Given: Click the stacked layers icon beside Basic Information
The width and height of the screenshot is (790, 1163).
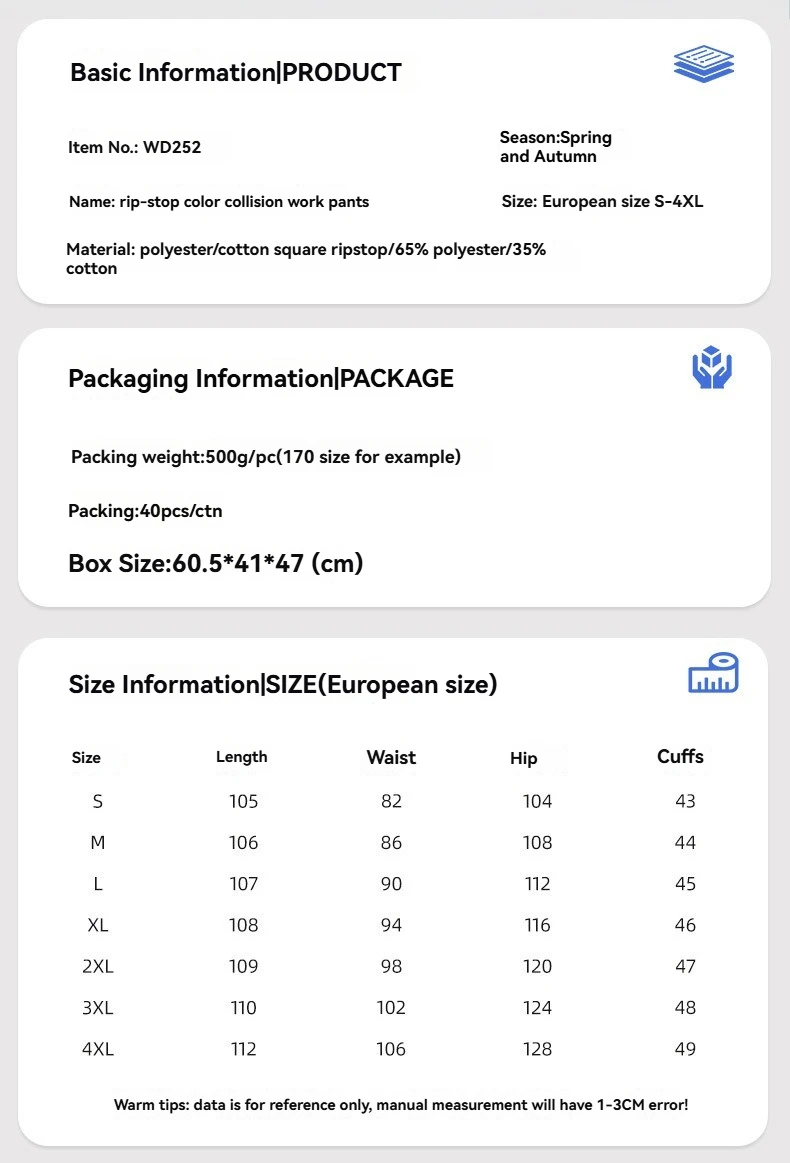Looking at the screenshot, I should [703, 63].
